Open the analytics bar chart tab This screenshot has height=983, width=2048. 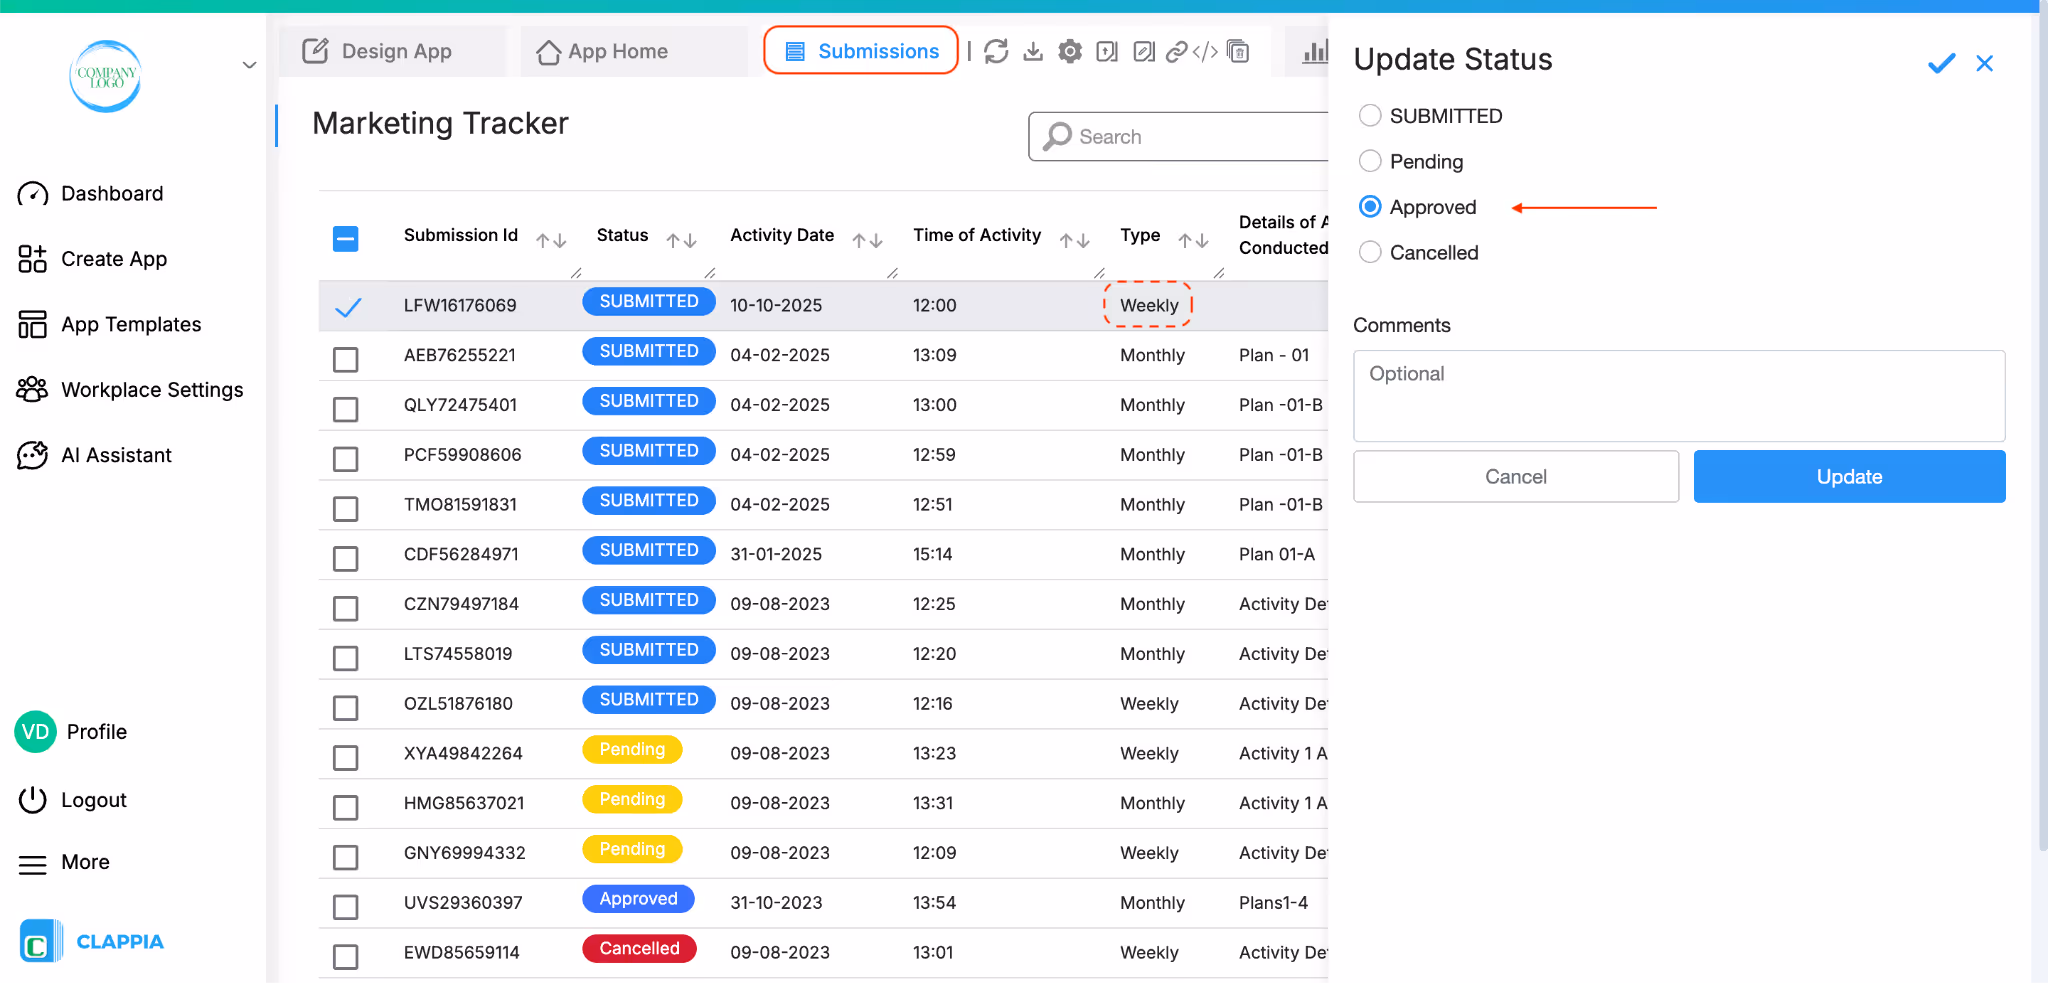[x=1315, y=51]
